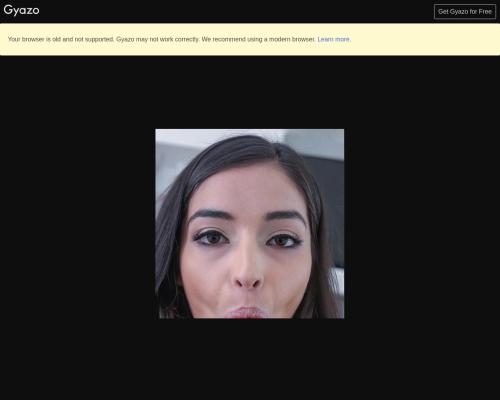Click the yellow browser warning banner
Screen dimensions: 500x400
[250, 39]
